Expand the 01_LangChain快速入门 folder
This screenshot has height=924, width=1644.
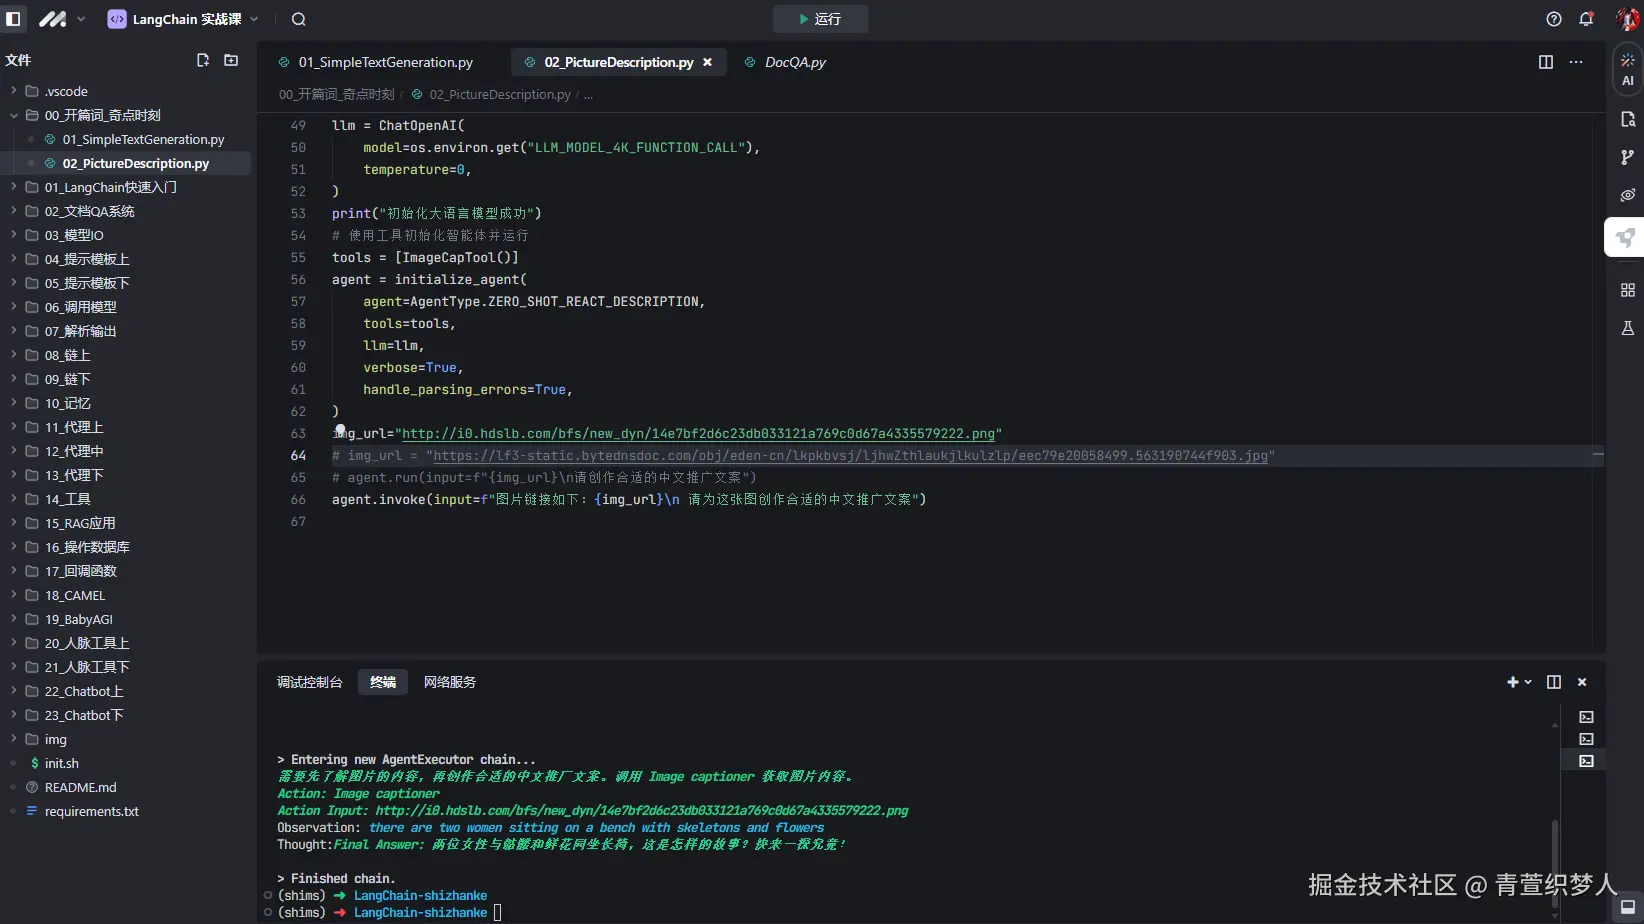pyautogui.click(x=110, y=187)
